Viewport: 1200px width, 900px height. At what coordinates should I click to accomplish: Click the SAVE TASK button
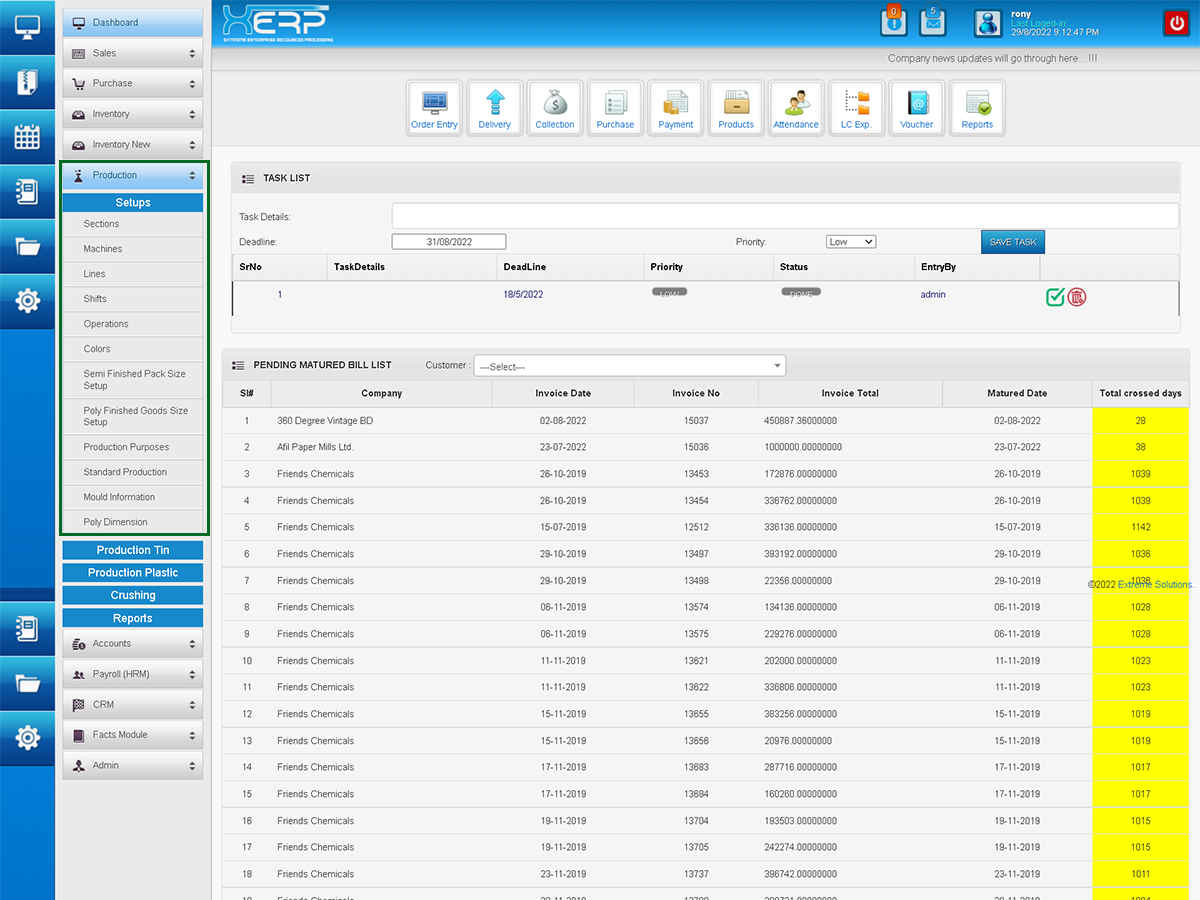point(1012,242)
